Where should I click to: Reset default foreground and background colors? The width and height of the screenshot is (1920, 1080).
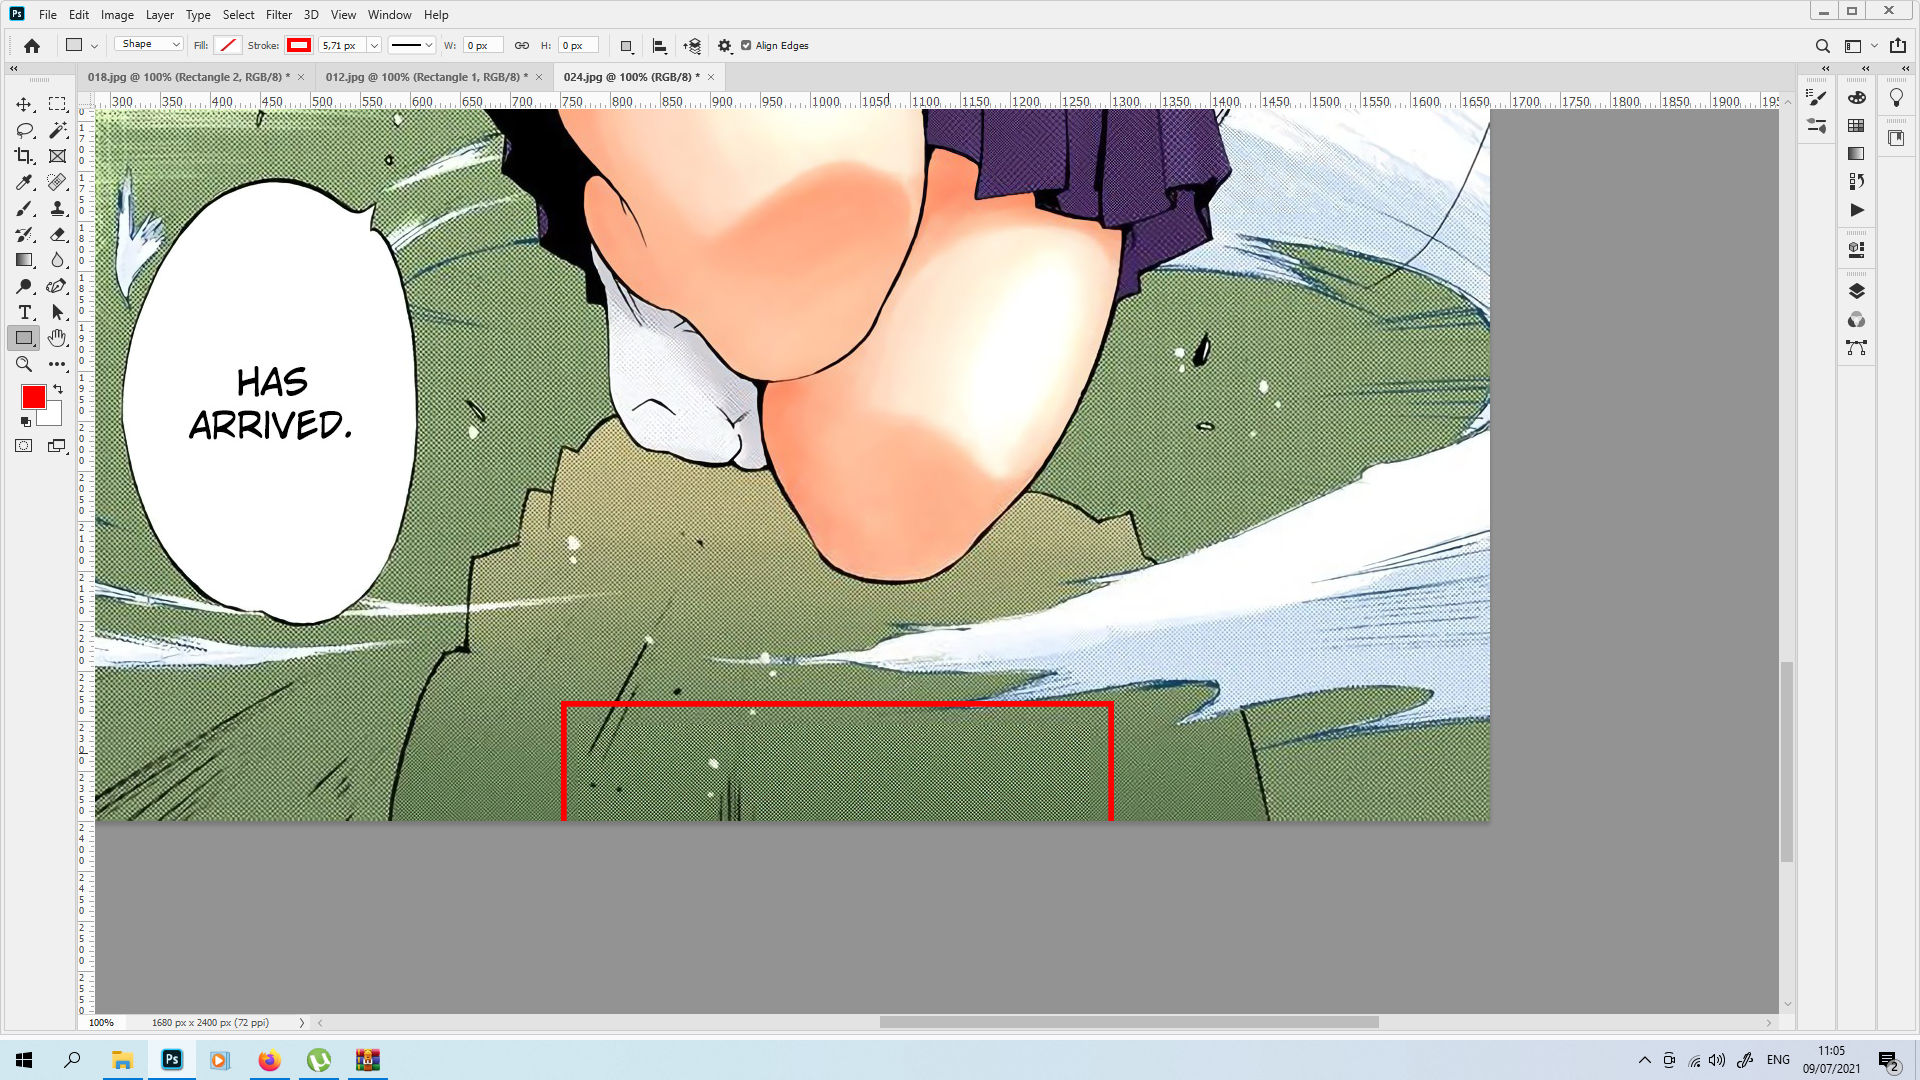click(26, 421)
